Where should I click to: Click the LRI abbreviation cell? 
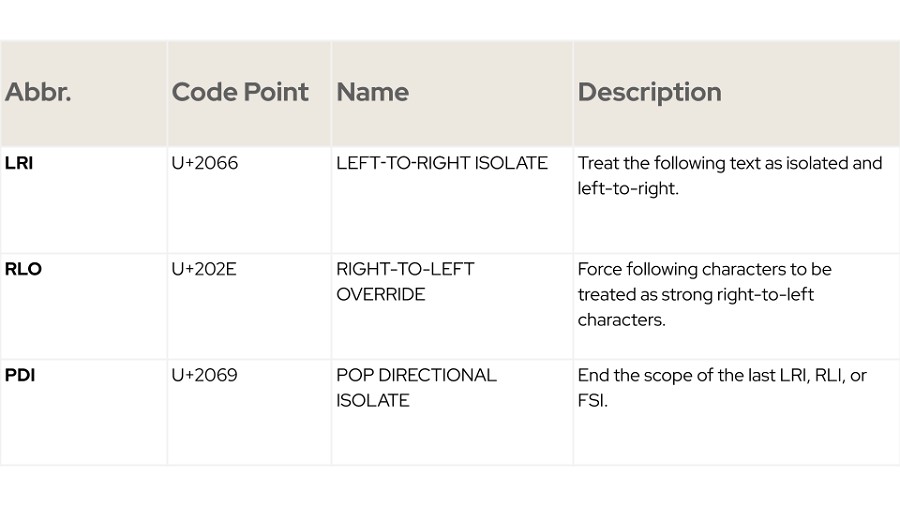point(19,163)
